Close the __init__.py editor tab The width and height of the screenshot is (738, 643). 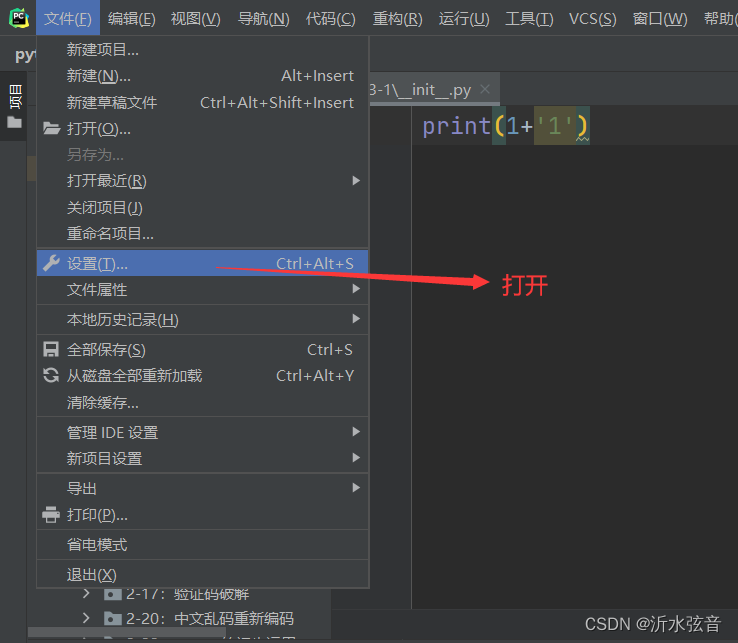[x=485, y=90]
